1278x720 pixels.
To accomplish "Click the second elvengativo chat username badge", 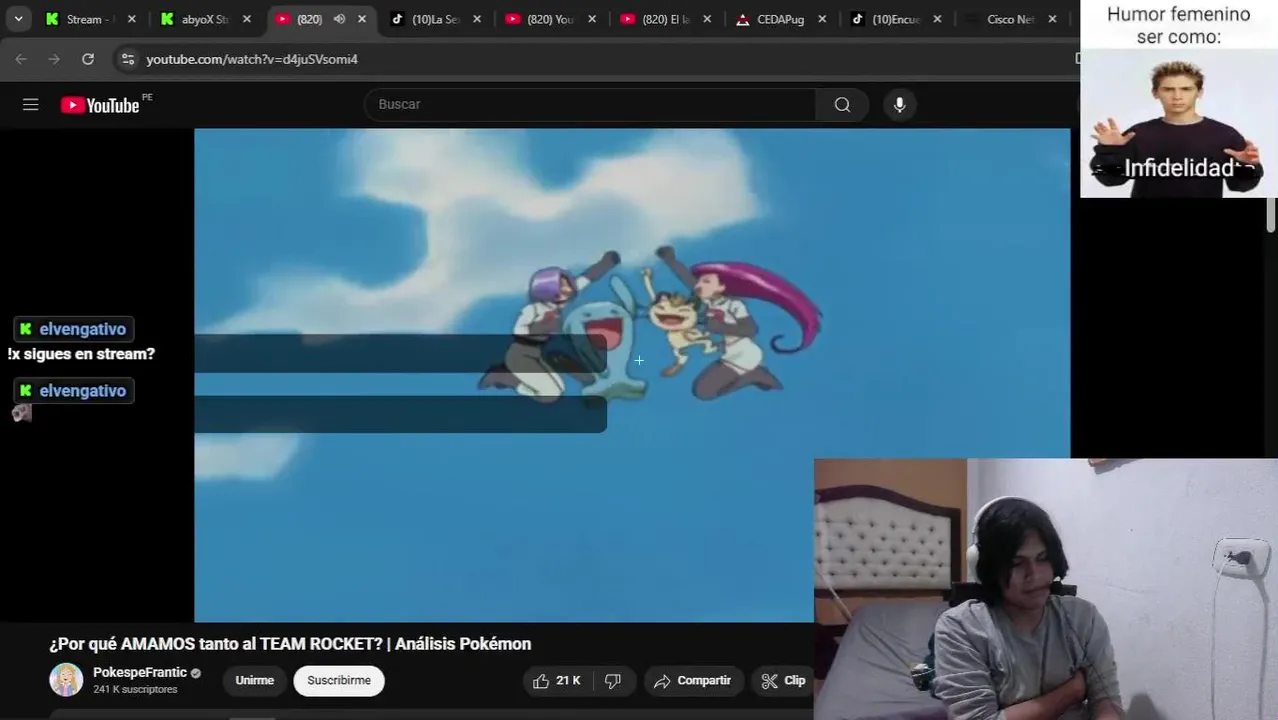I will [74, 391].
